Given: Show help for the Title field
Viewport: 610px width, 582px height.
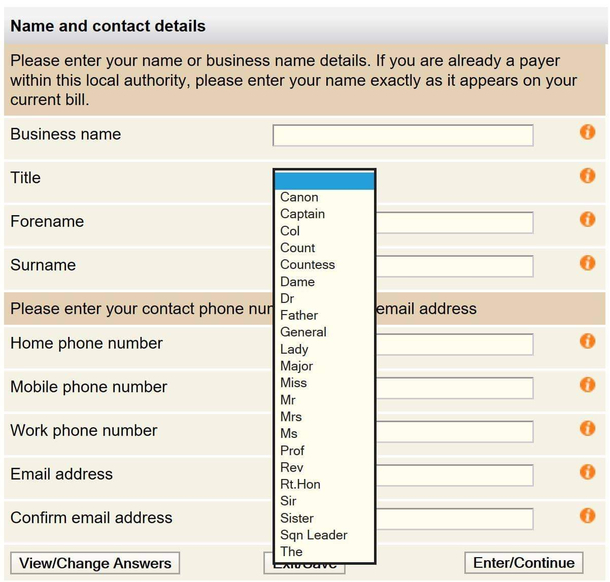Looking at the screenshot, I should click(x=587, y=176).
